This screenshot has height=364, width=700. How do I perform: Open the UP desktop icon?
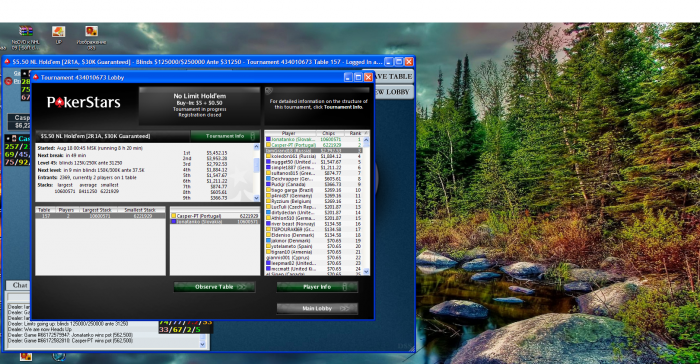pos(58,35)
